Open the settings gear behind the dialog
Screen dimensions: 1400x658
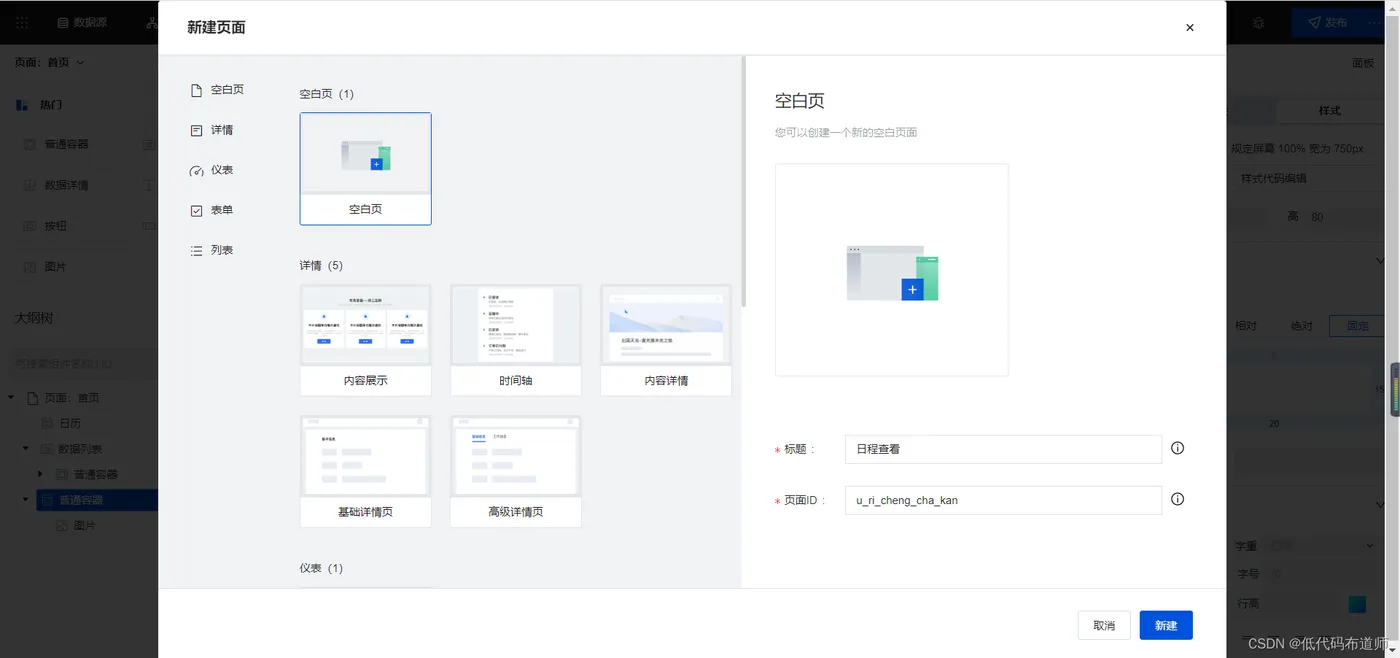pos(1258,22)
